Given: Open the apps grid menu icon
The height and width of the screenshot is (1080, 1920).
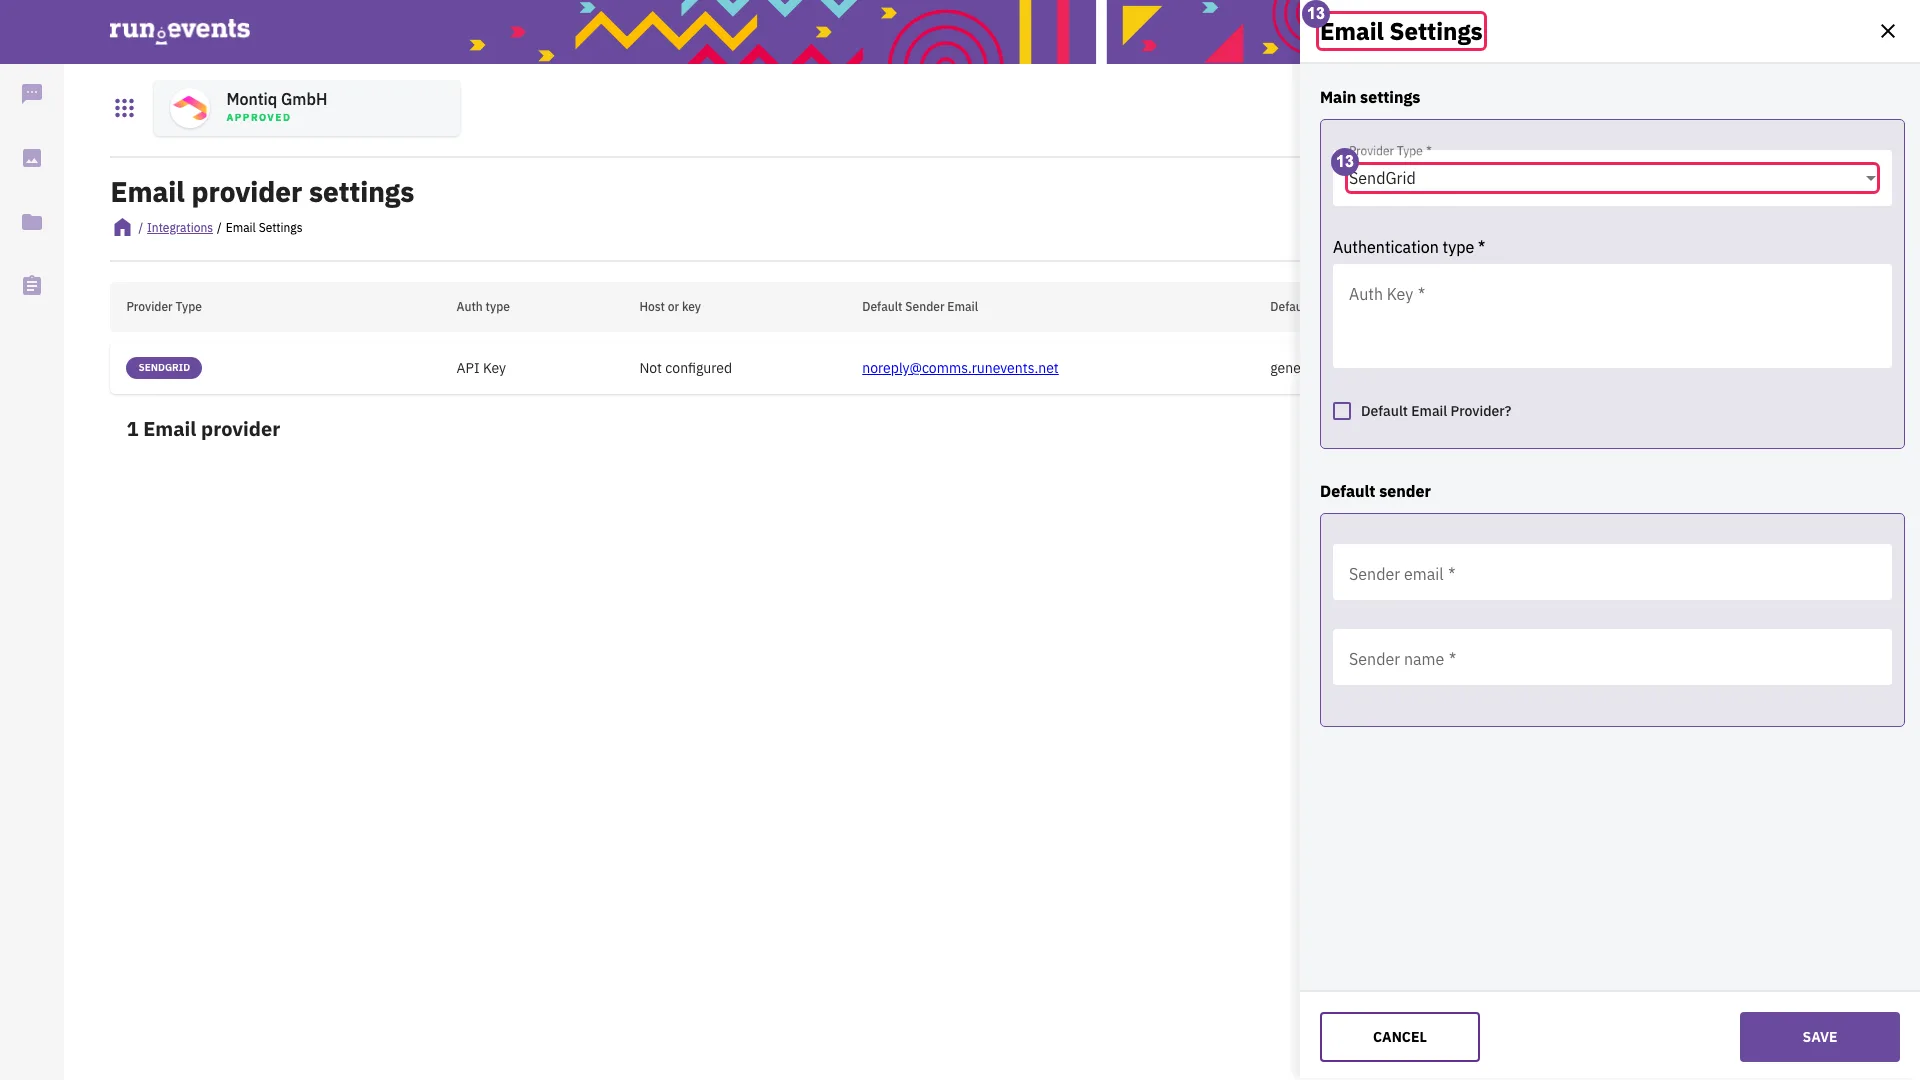Looking at the screenshot, I should 124,108.
